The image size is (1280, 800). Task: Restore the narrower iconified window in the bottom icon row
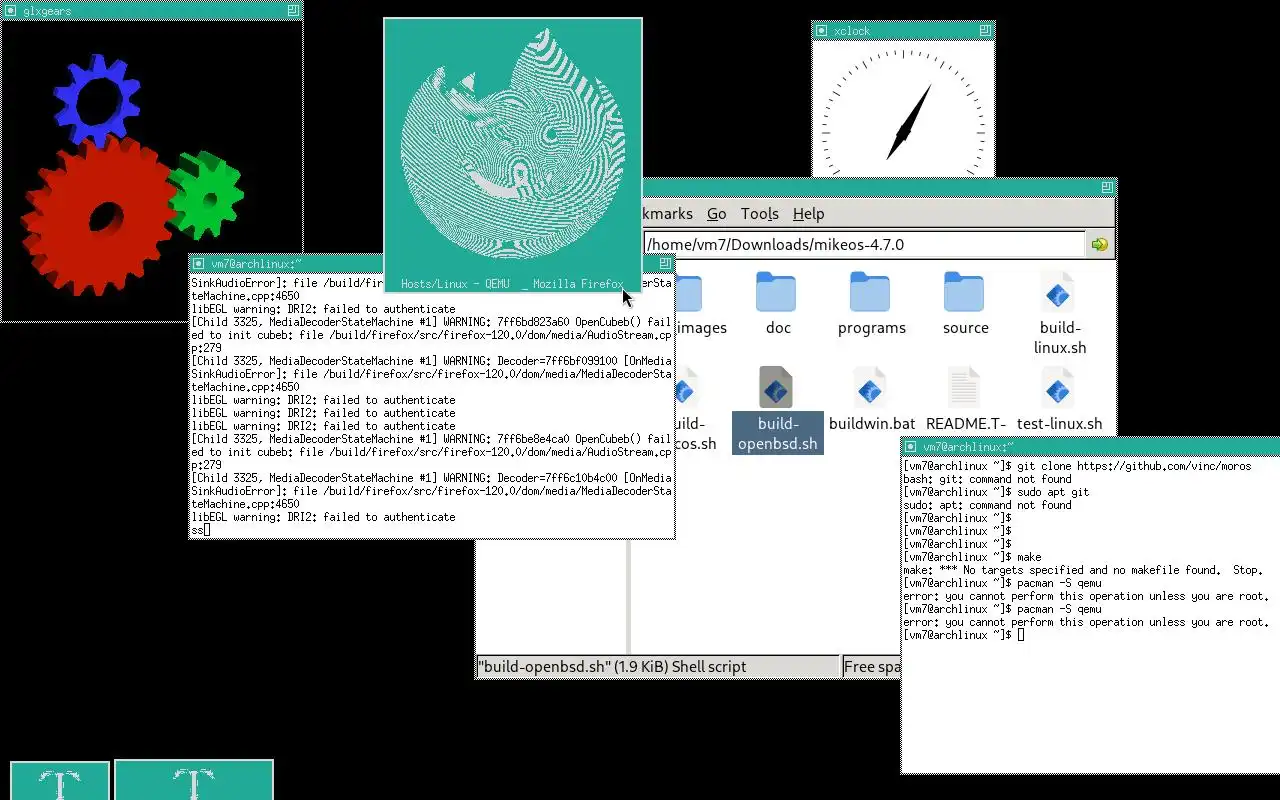tap(60, 780)
